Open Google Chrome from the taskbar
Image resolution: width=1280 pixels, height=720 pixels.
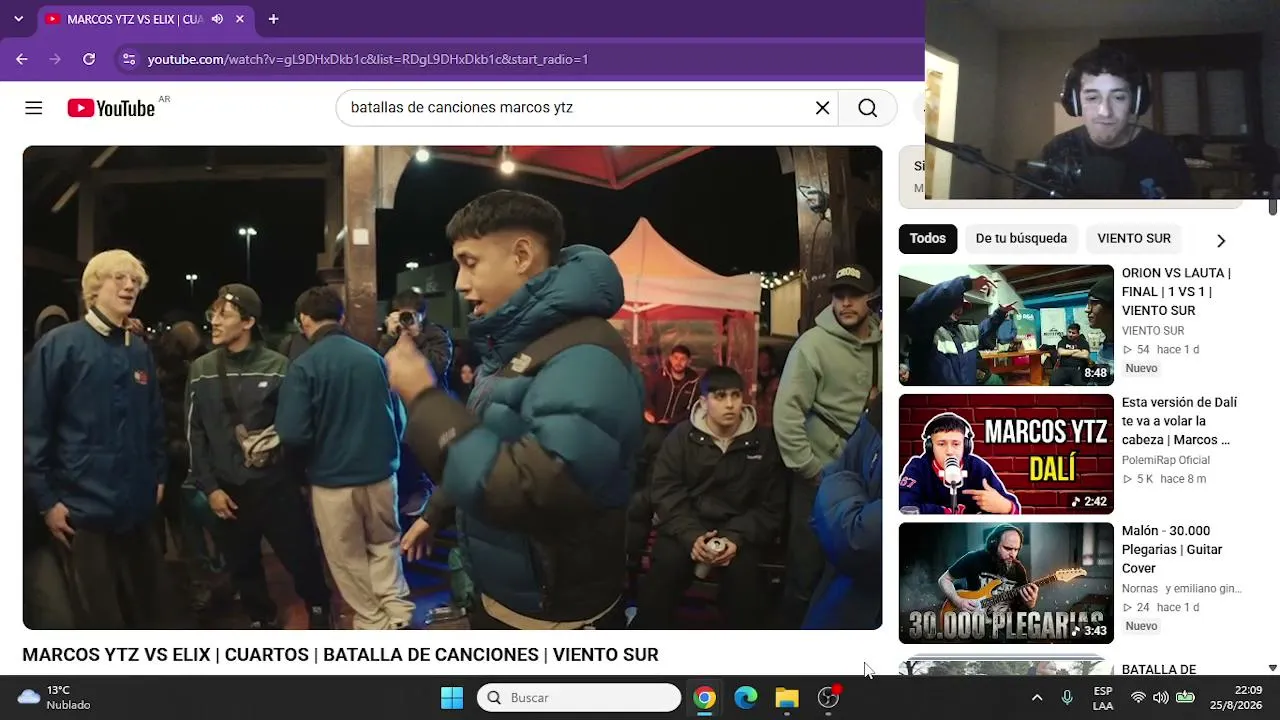(x=705, y=698)
